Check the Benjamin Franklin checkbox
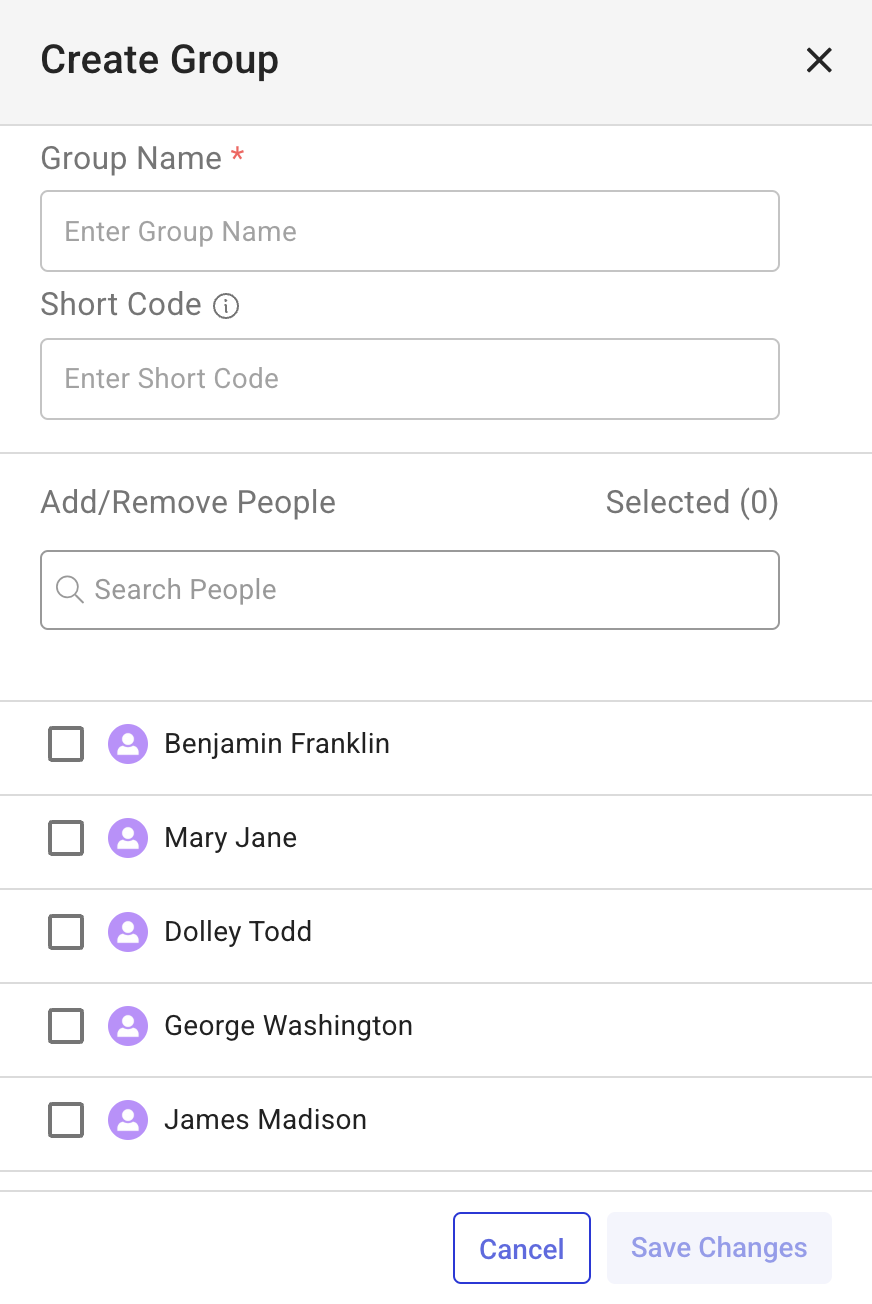The image size is (872, 1304). [x=66, y=744]
